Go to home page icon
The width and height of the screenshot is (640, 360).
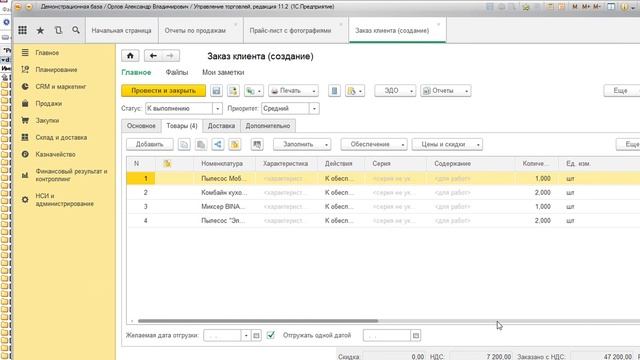tap(130, 56)
